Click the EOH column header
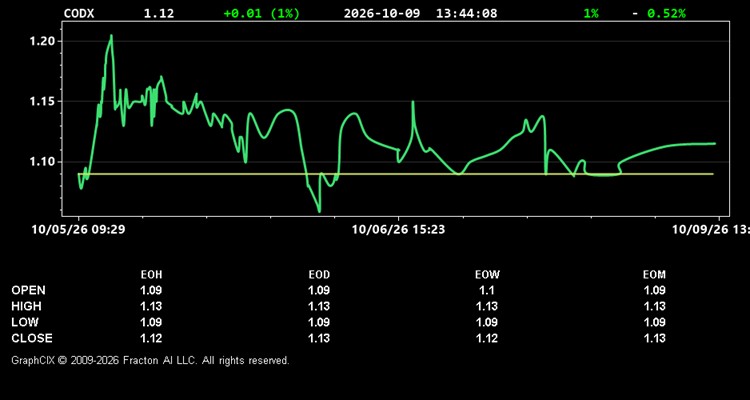The height and width of the screenshot is (400, 750). coord(151,275)
